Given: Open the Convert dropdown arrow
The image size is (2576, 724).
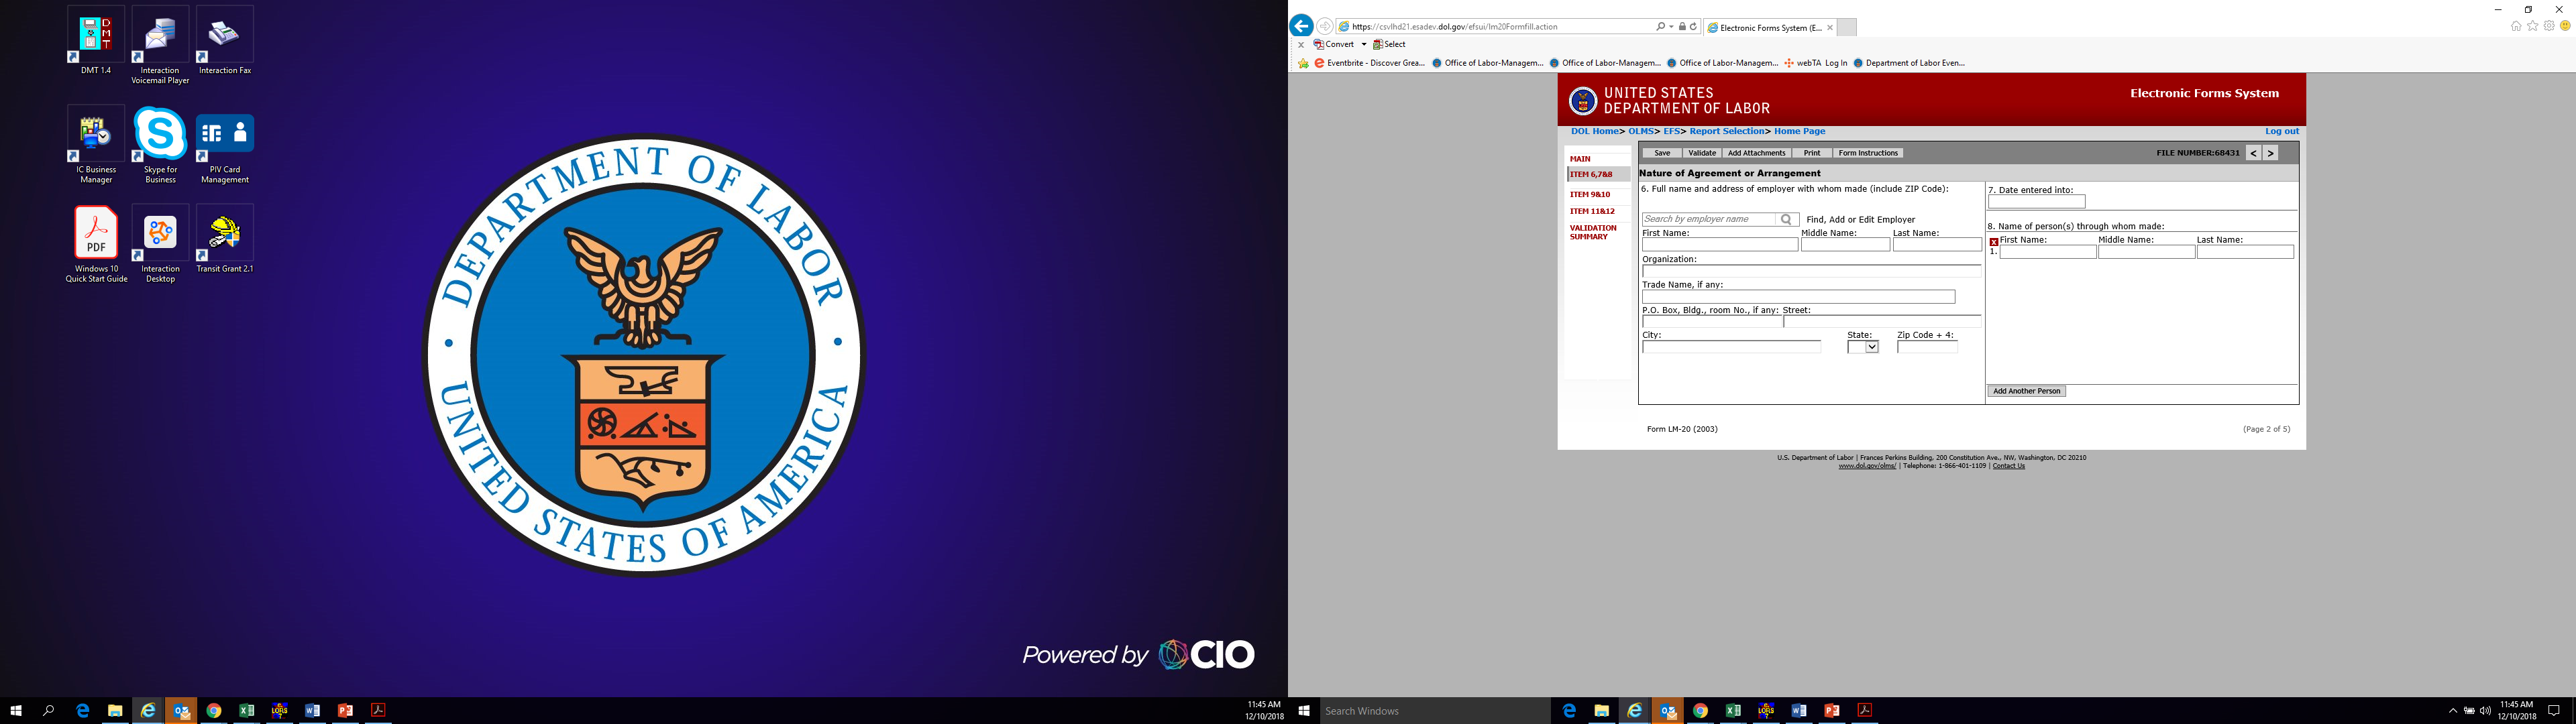Looking at the screenshot, I should 1363,44.
